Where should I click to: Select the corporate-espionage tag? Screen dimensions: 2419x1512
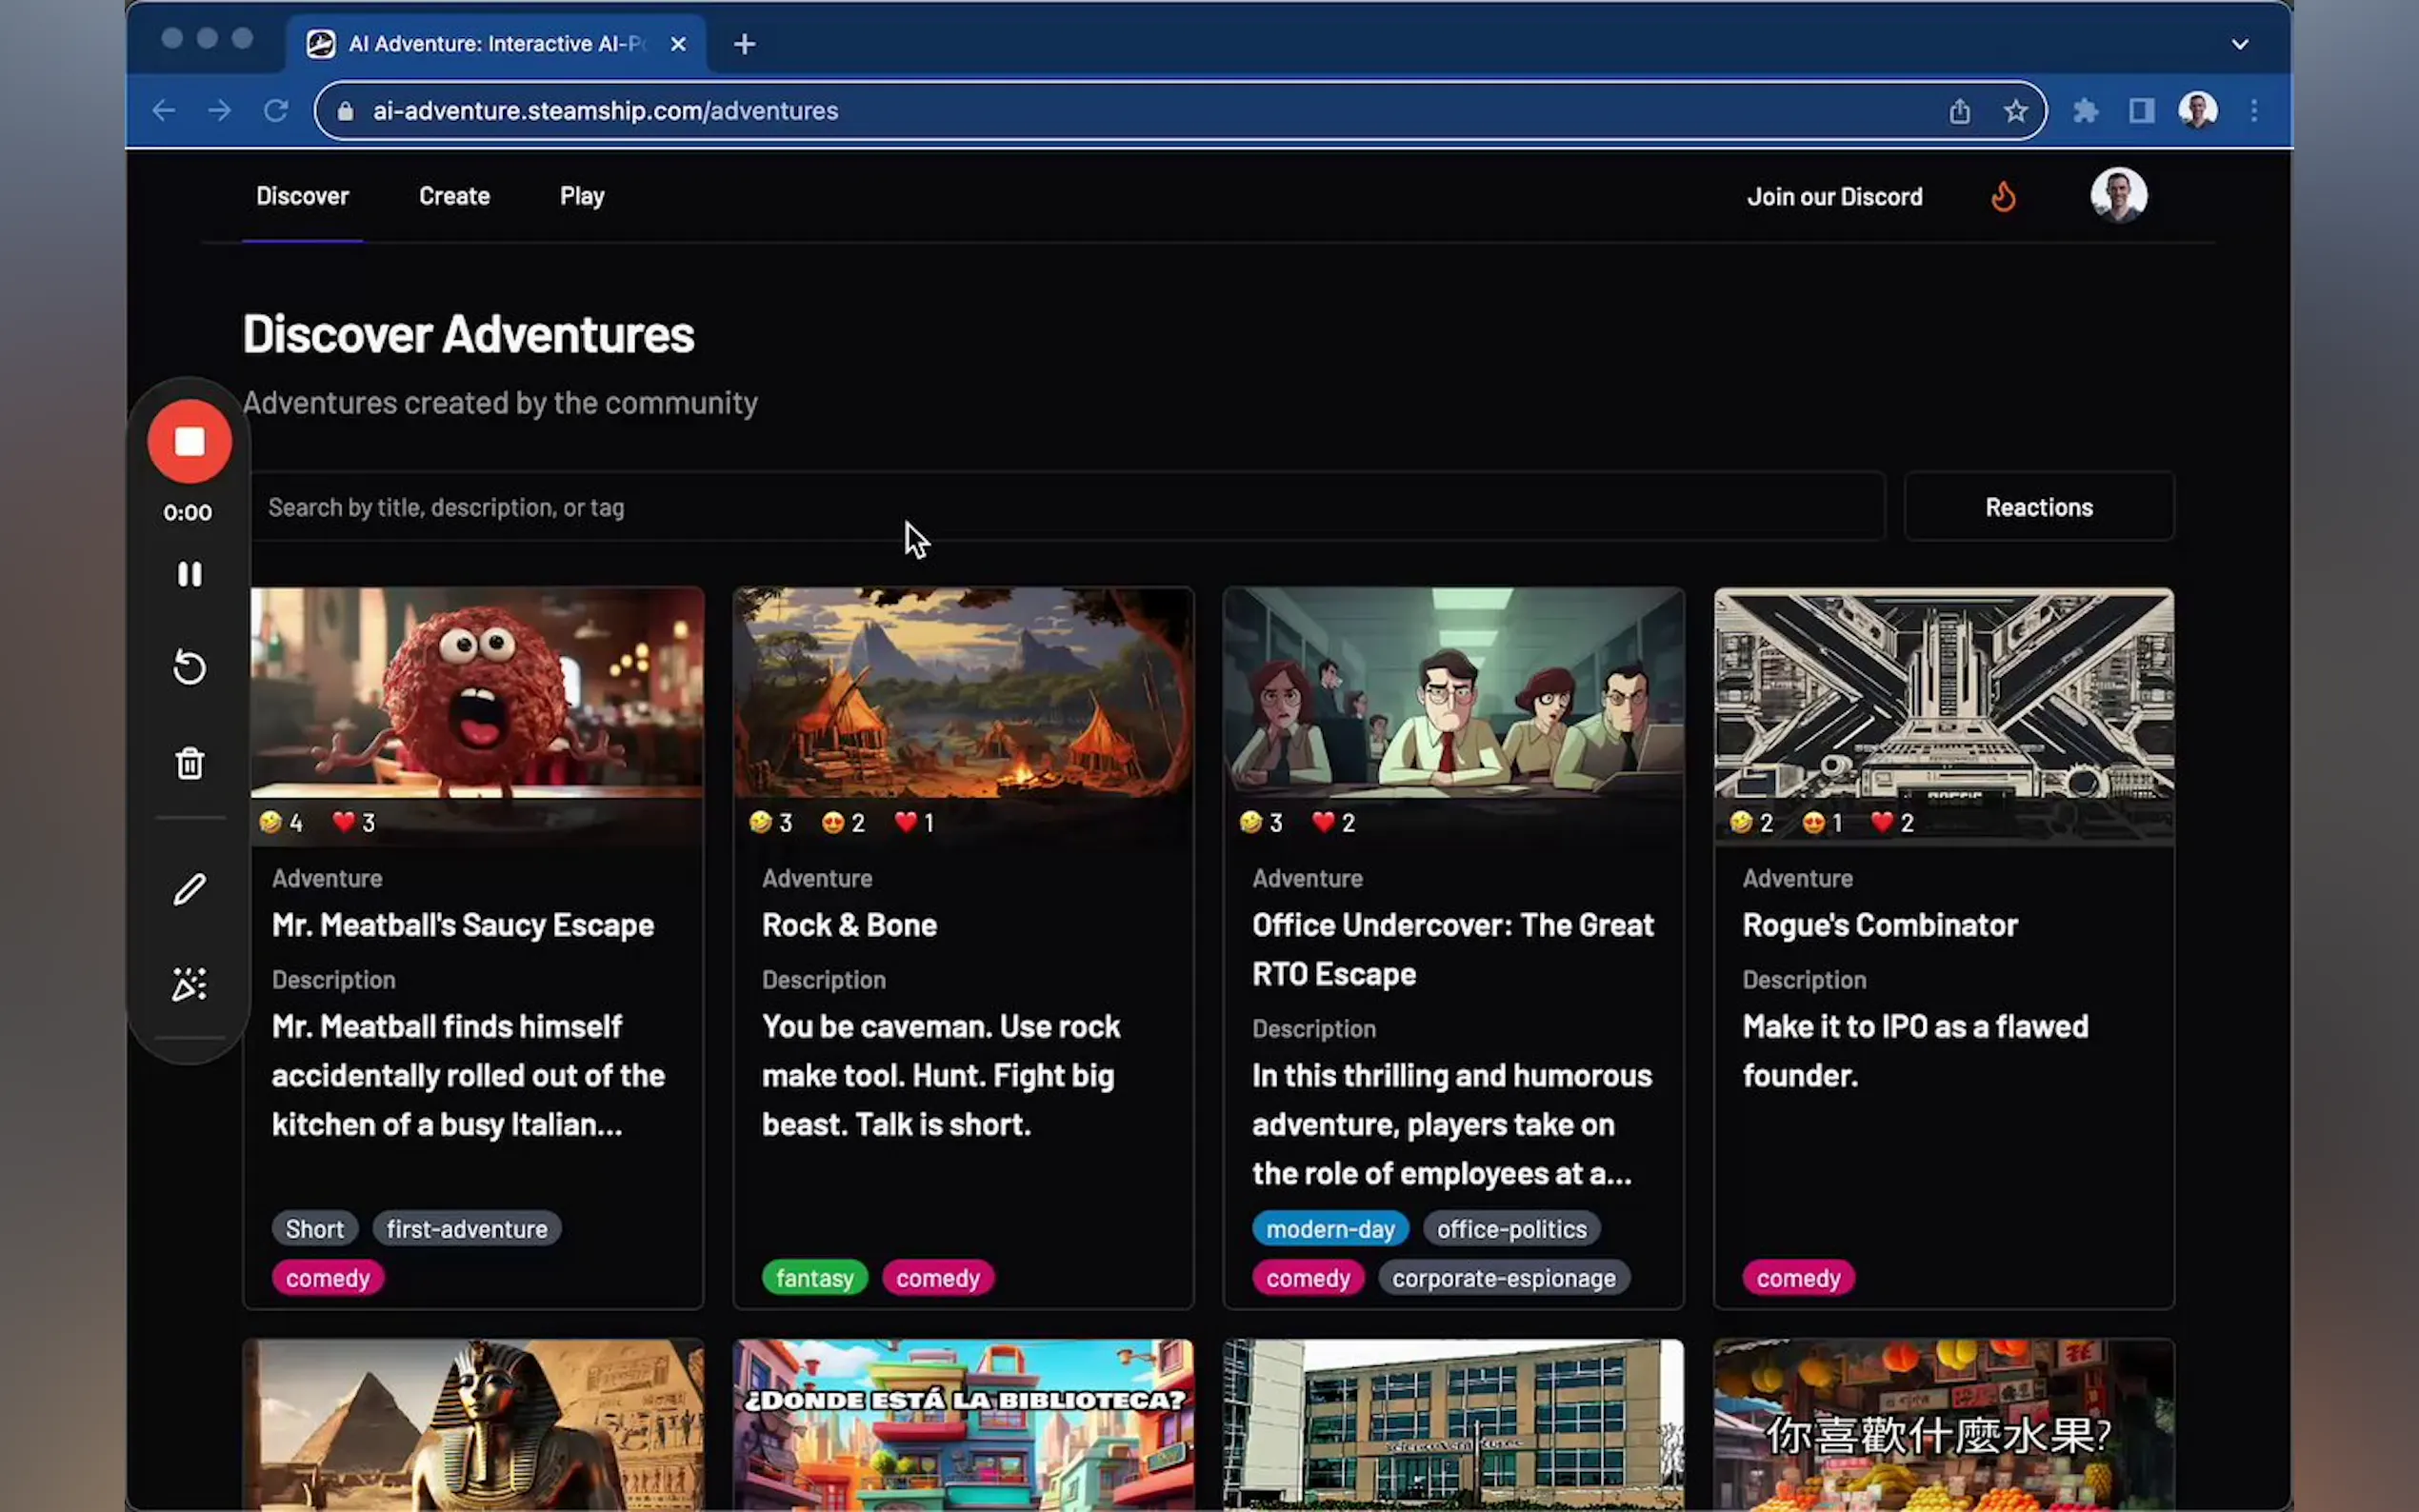1503,1278
